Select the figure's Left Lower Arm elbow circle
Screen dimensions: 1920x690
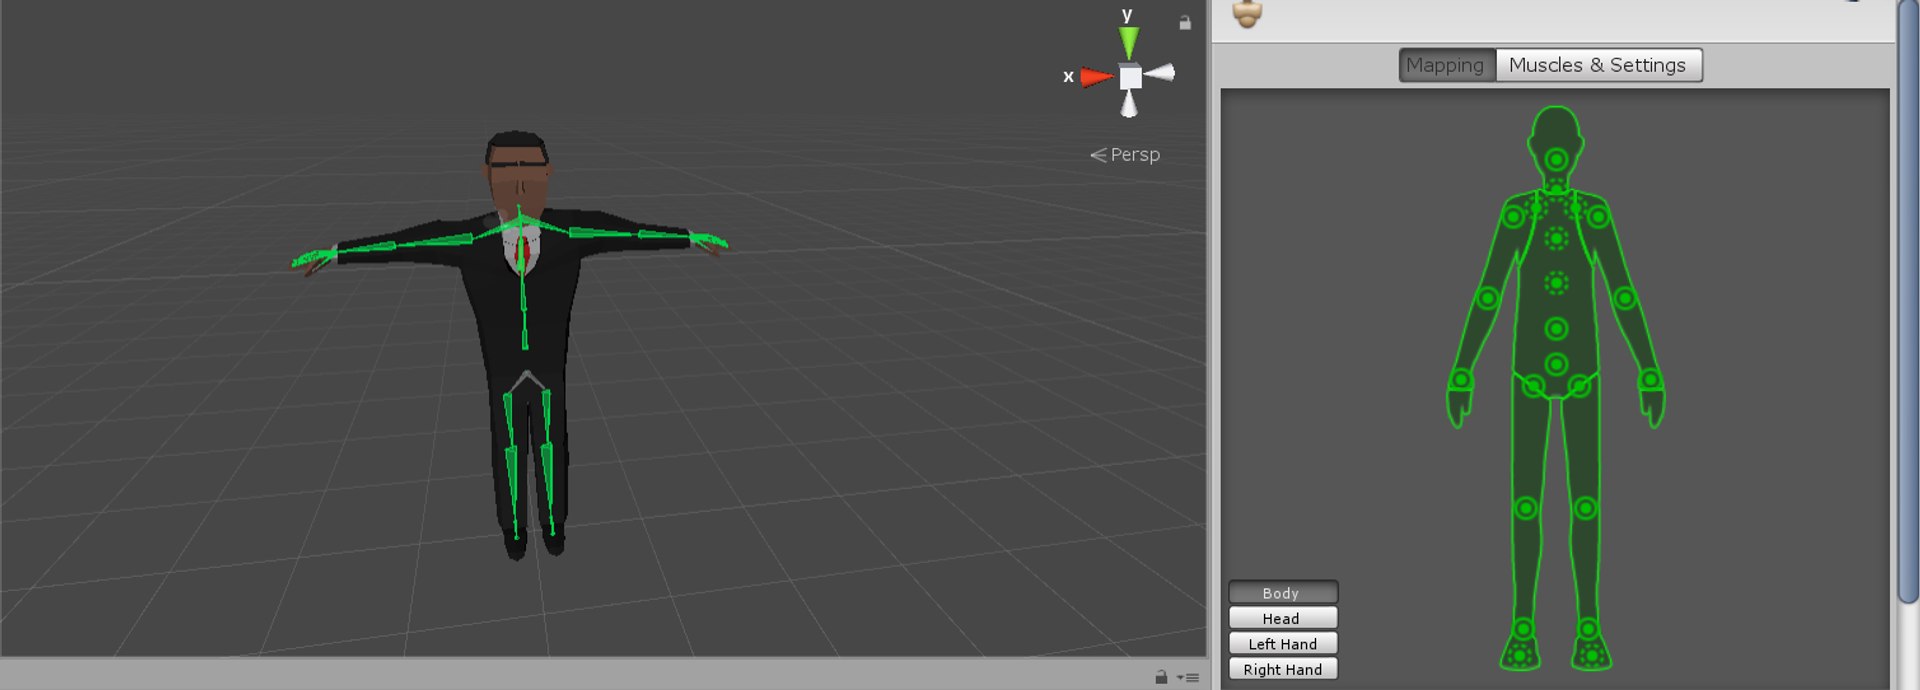point(1625,298)
